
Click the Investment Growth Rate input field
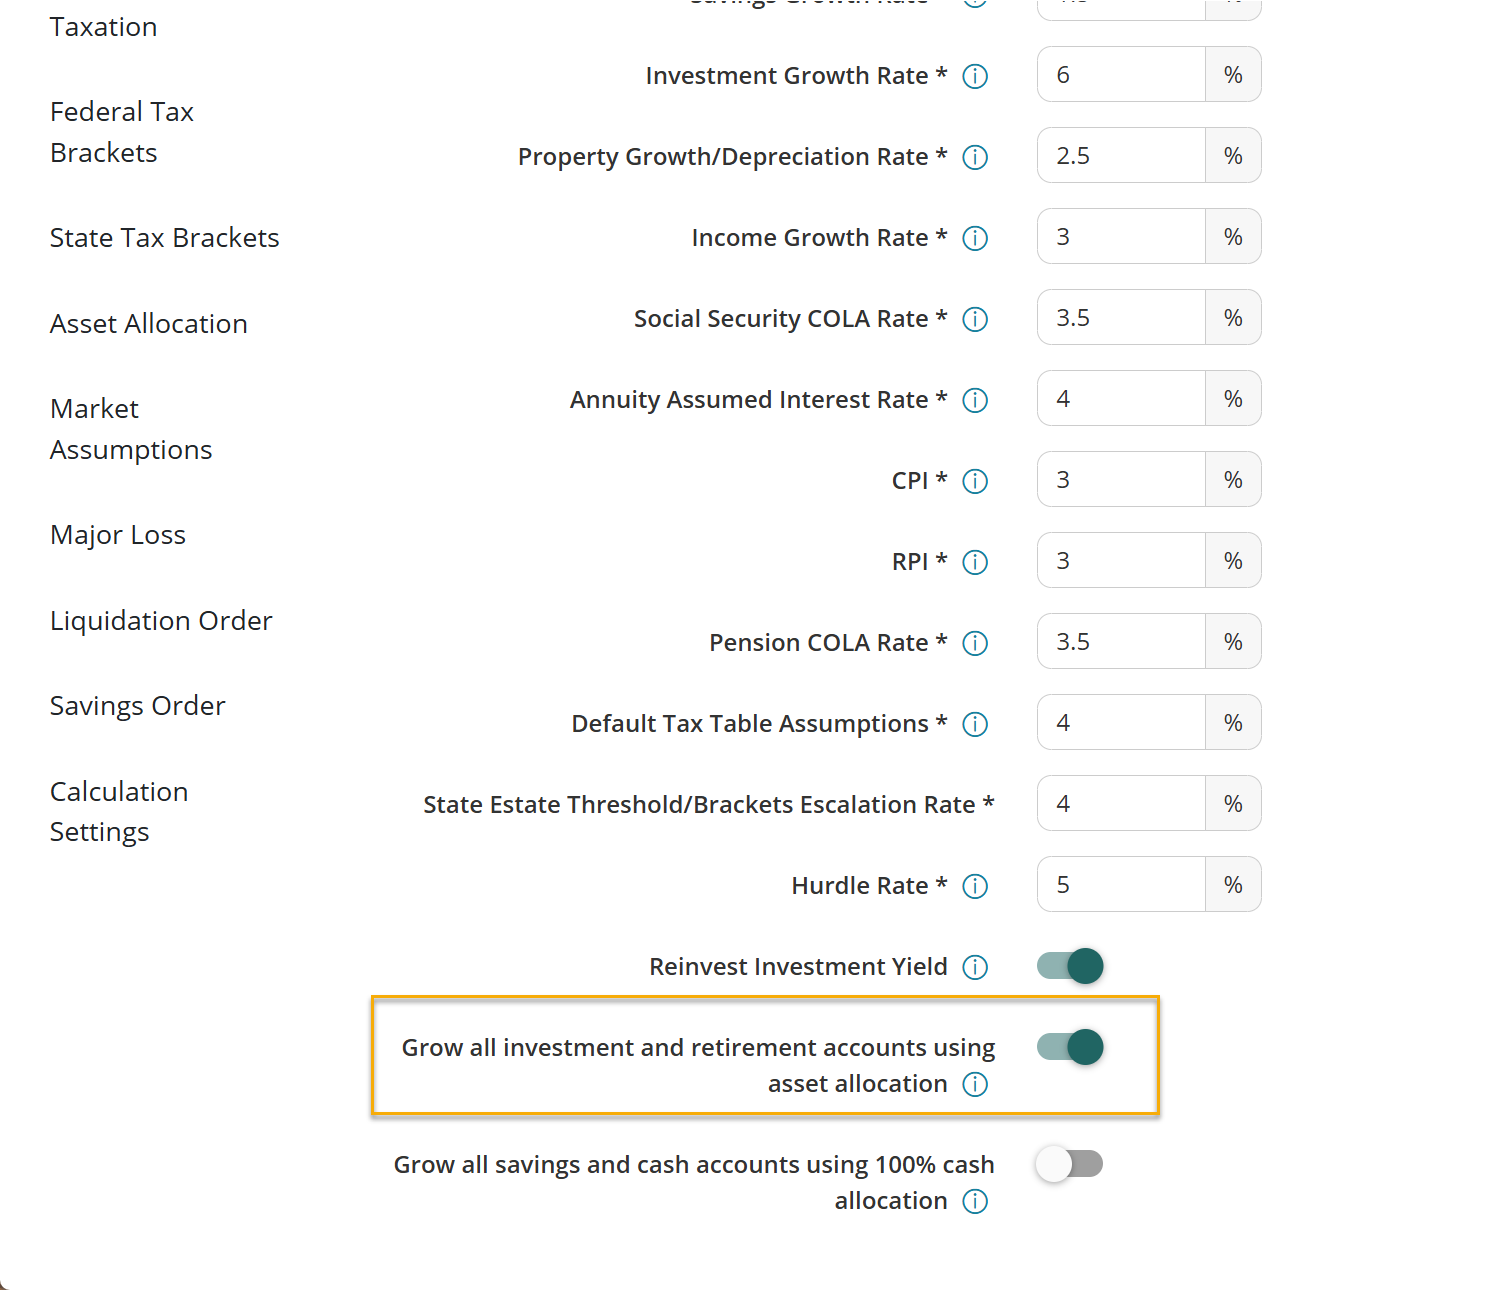tap(1121, 74)
